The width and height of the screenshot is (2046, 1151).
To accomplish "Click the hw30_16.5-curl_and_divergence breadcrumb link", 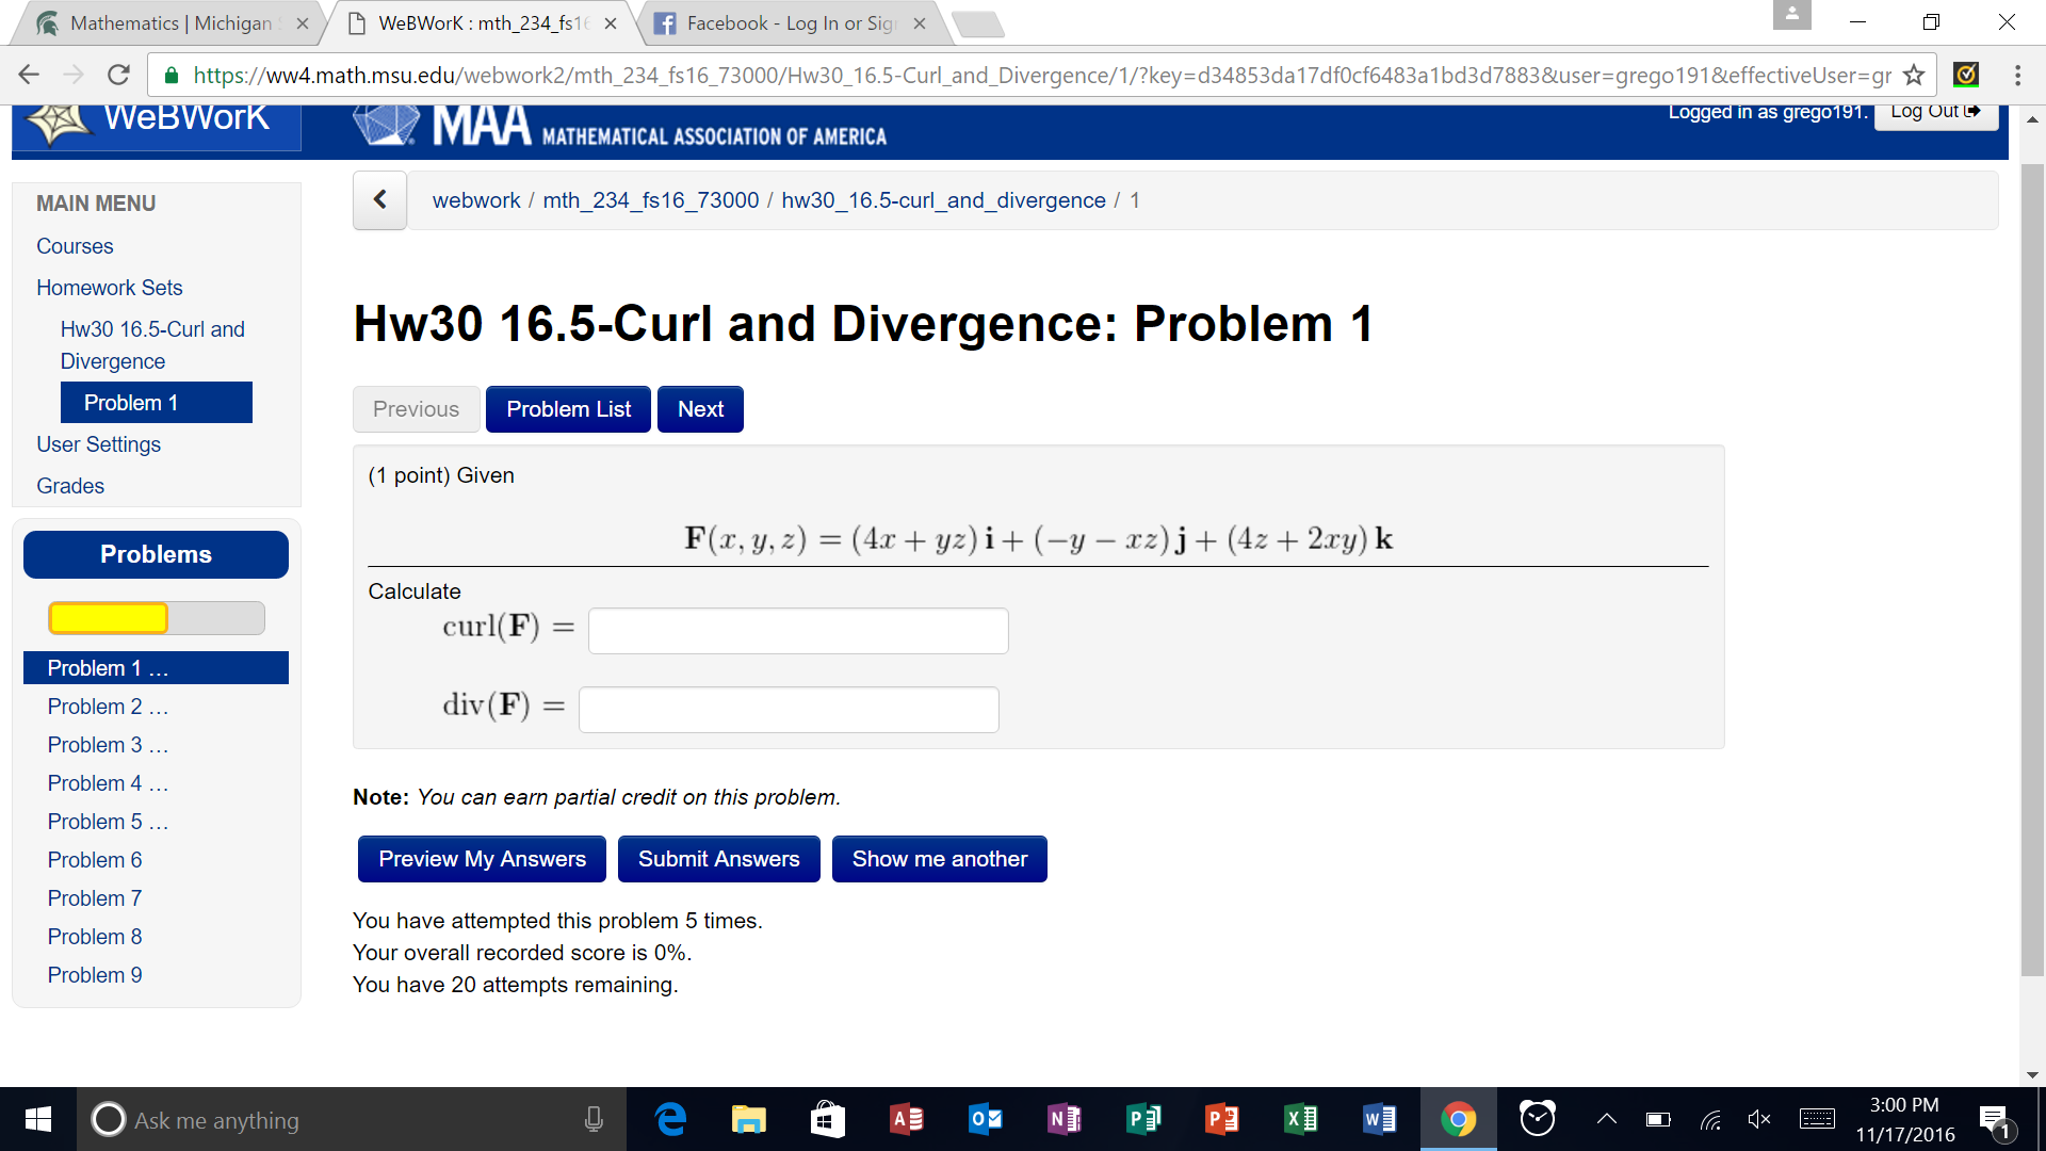I will point(943,200).
